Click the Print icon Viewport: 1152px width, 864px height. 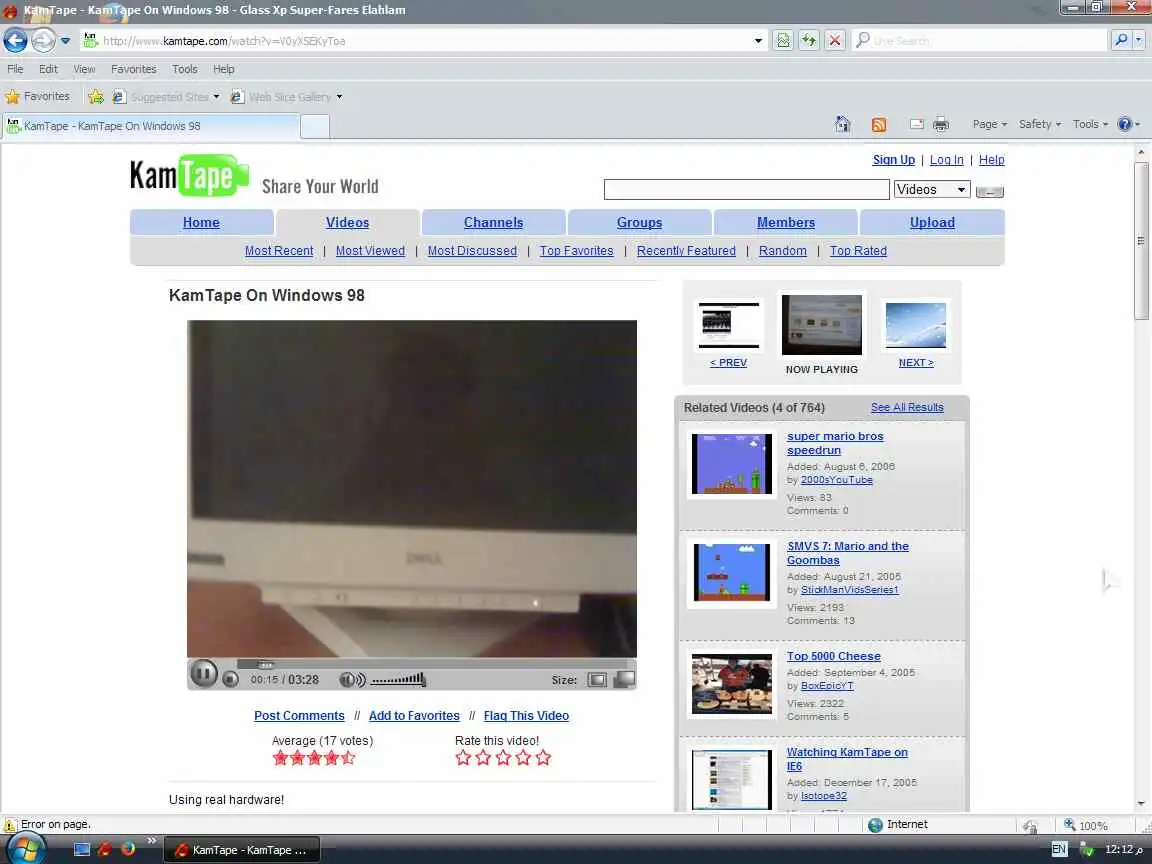941,124
